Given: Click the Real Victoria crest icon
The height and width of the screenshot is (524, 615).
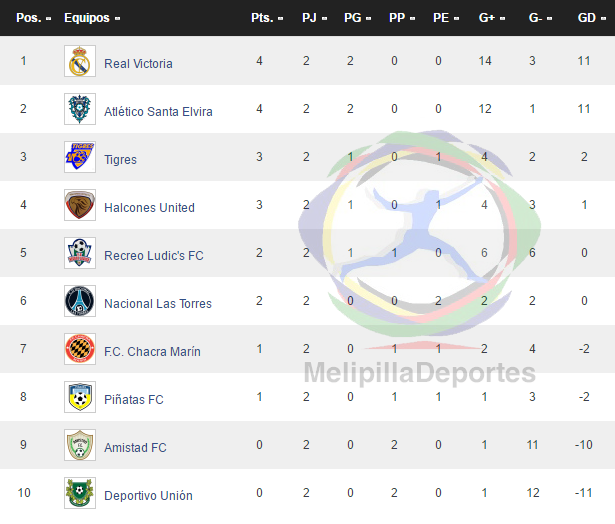Looking at the screenshot, I should point(80,61).
